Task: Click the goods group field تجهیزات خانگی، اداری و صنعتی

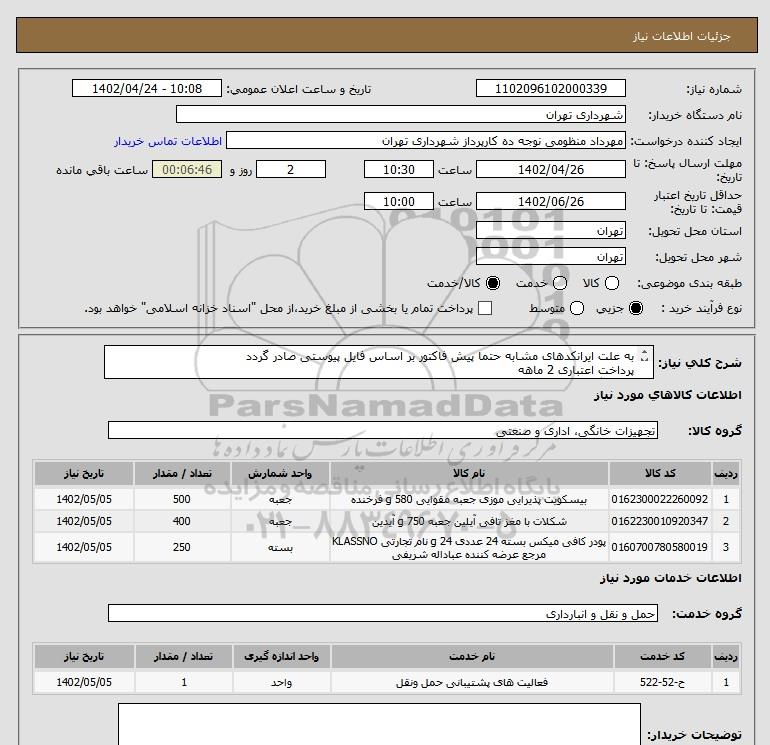Action: coord(383,430)
